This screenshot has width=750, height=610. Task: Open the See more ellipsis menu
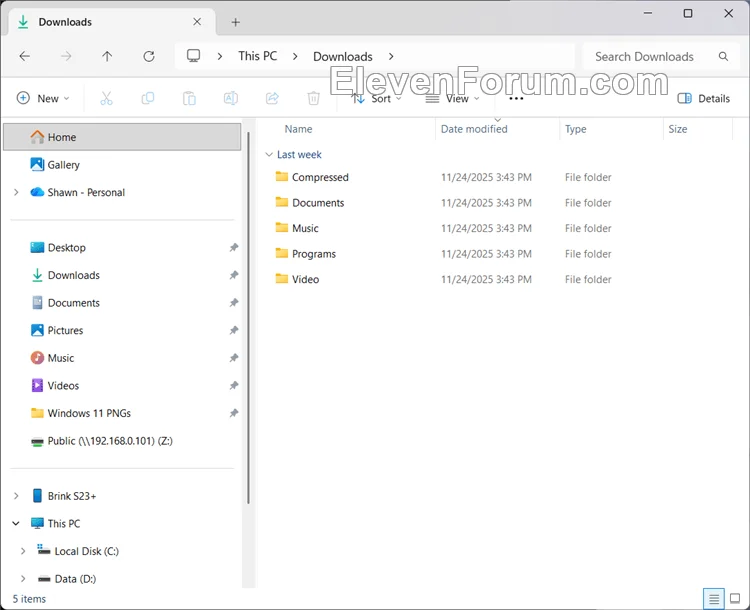(516, 99)
